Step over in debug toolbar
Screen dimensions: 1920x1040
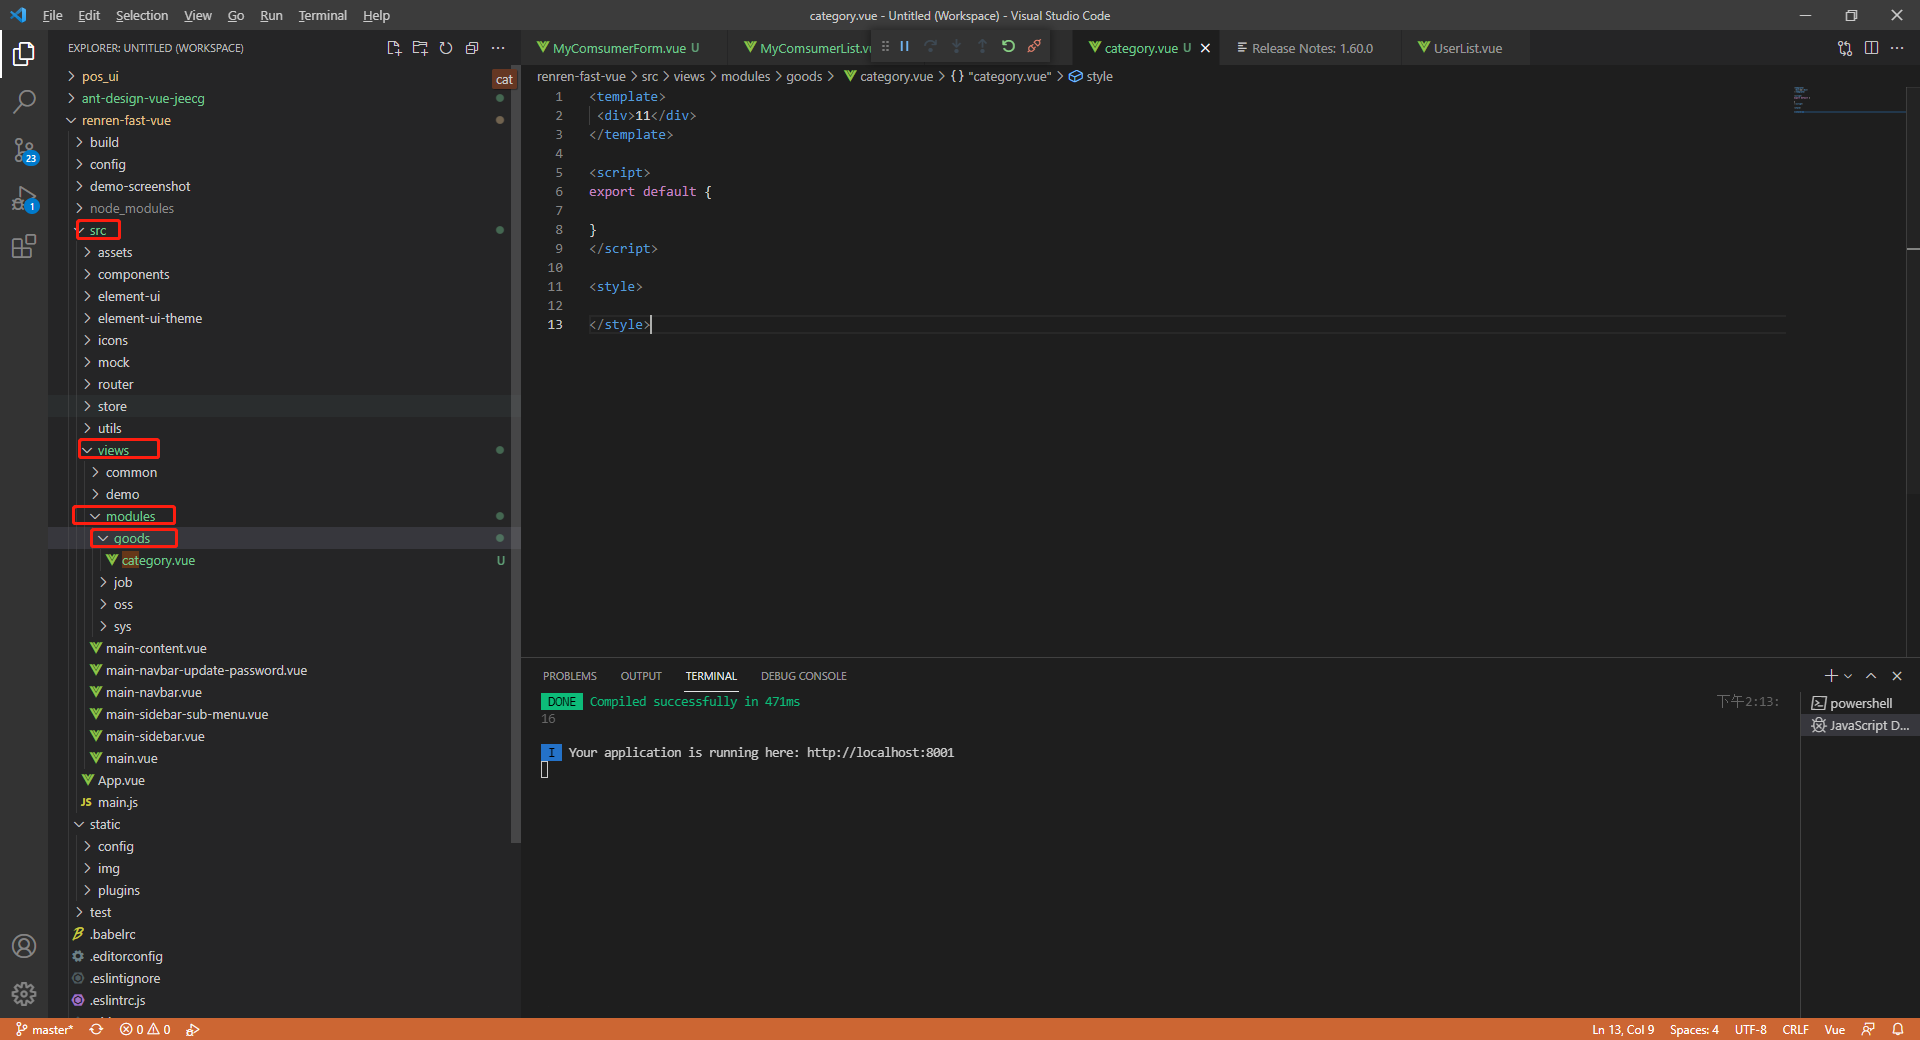pyautogui.click(x=931, y=46)
